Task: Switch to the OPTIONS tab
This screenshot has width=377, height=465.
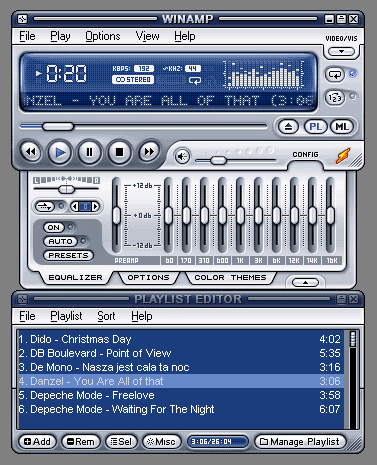Action: (148, 277)
